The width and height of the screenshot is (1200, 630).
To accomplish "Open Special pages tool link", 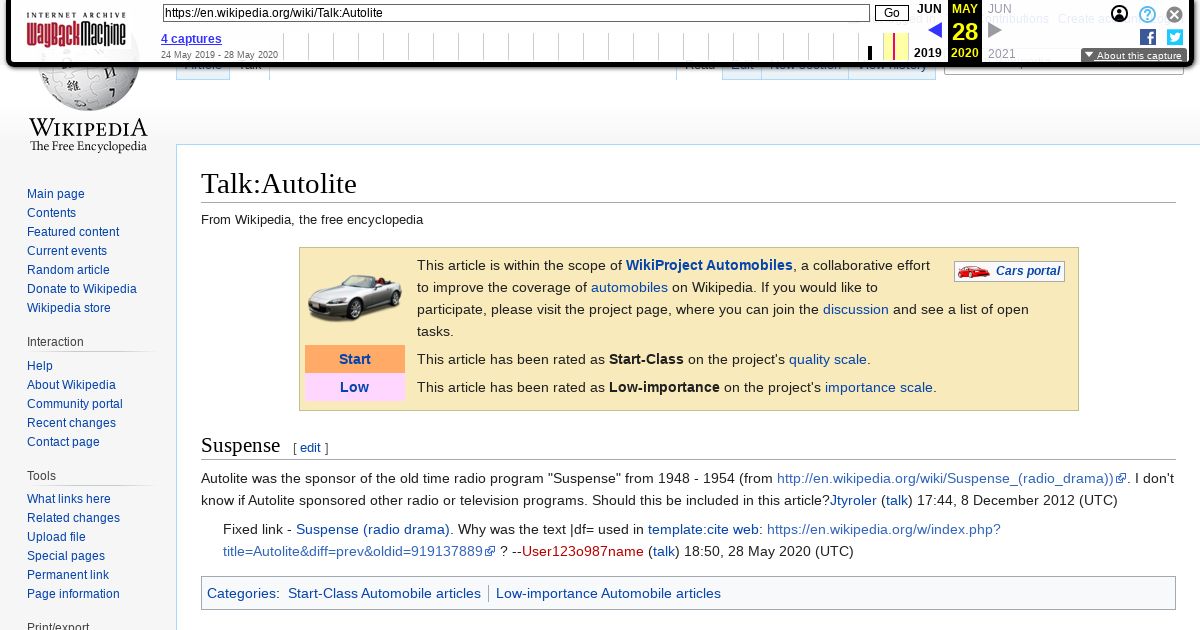I will point(66,556).
